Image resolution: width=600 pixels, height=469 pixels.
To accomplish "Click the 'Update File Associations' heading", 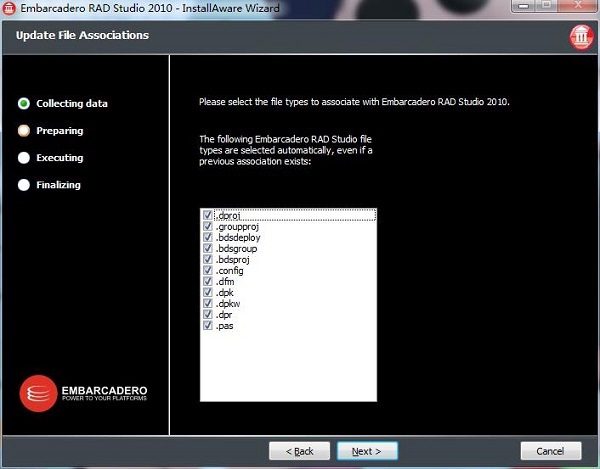I will click(x=82, y=35).
